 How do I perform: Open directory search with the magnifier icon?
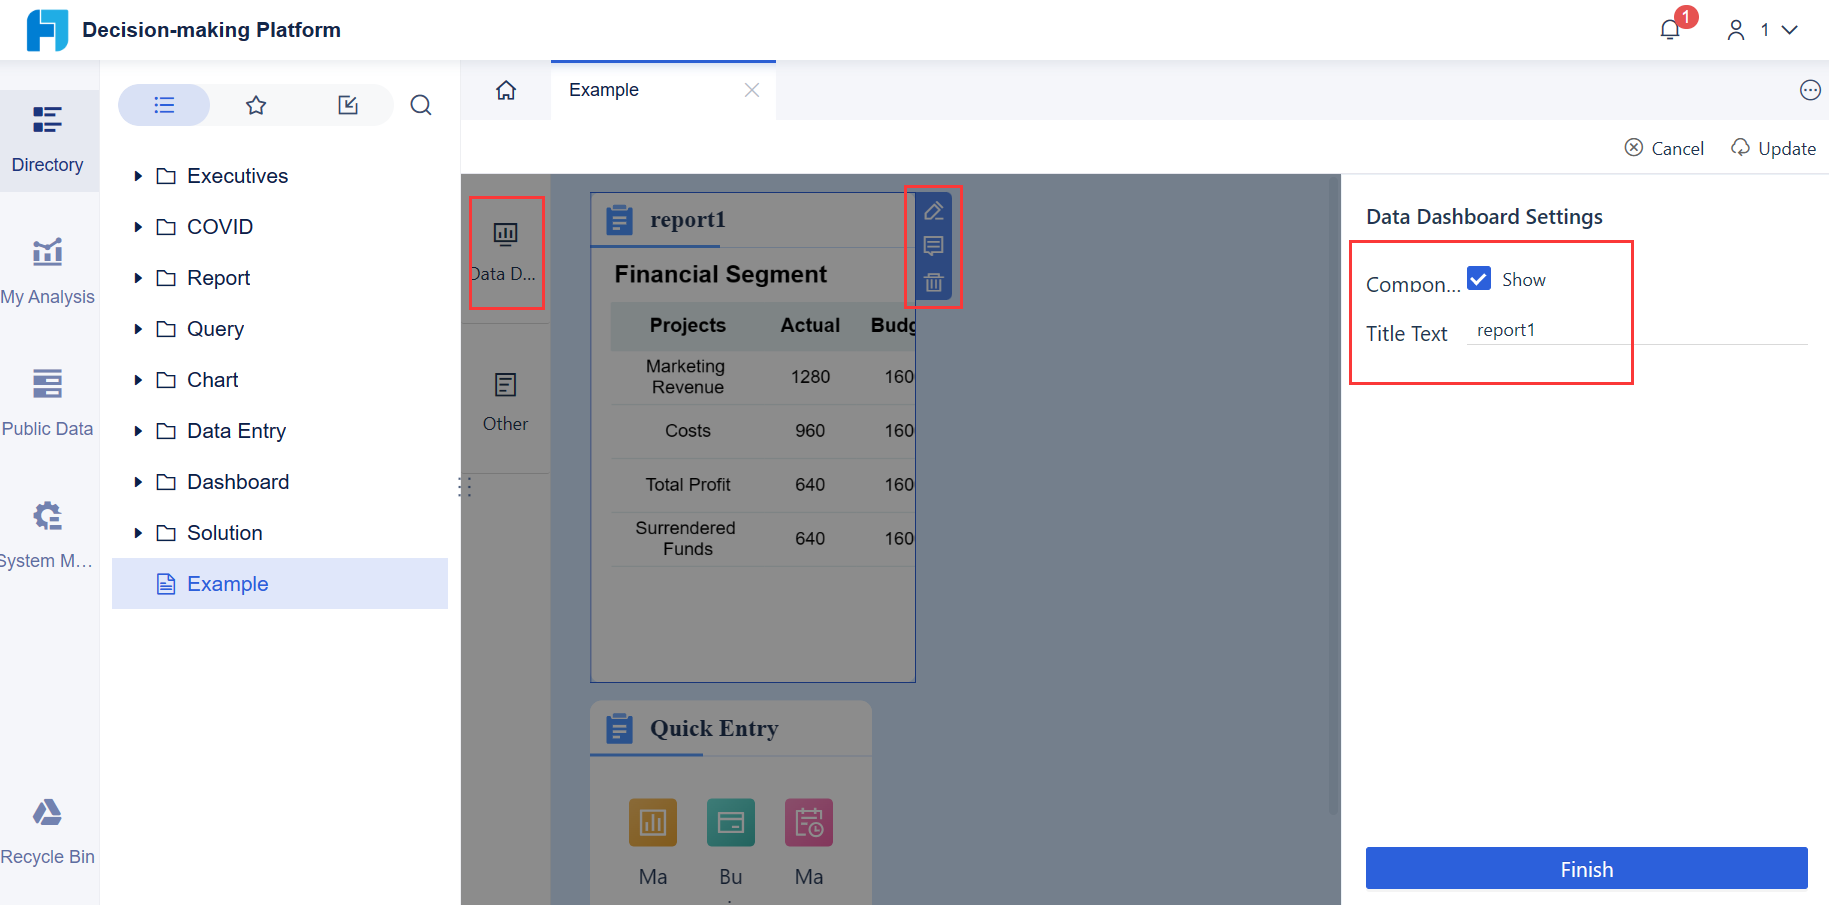pyautogui.click(x=421, y=104)
